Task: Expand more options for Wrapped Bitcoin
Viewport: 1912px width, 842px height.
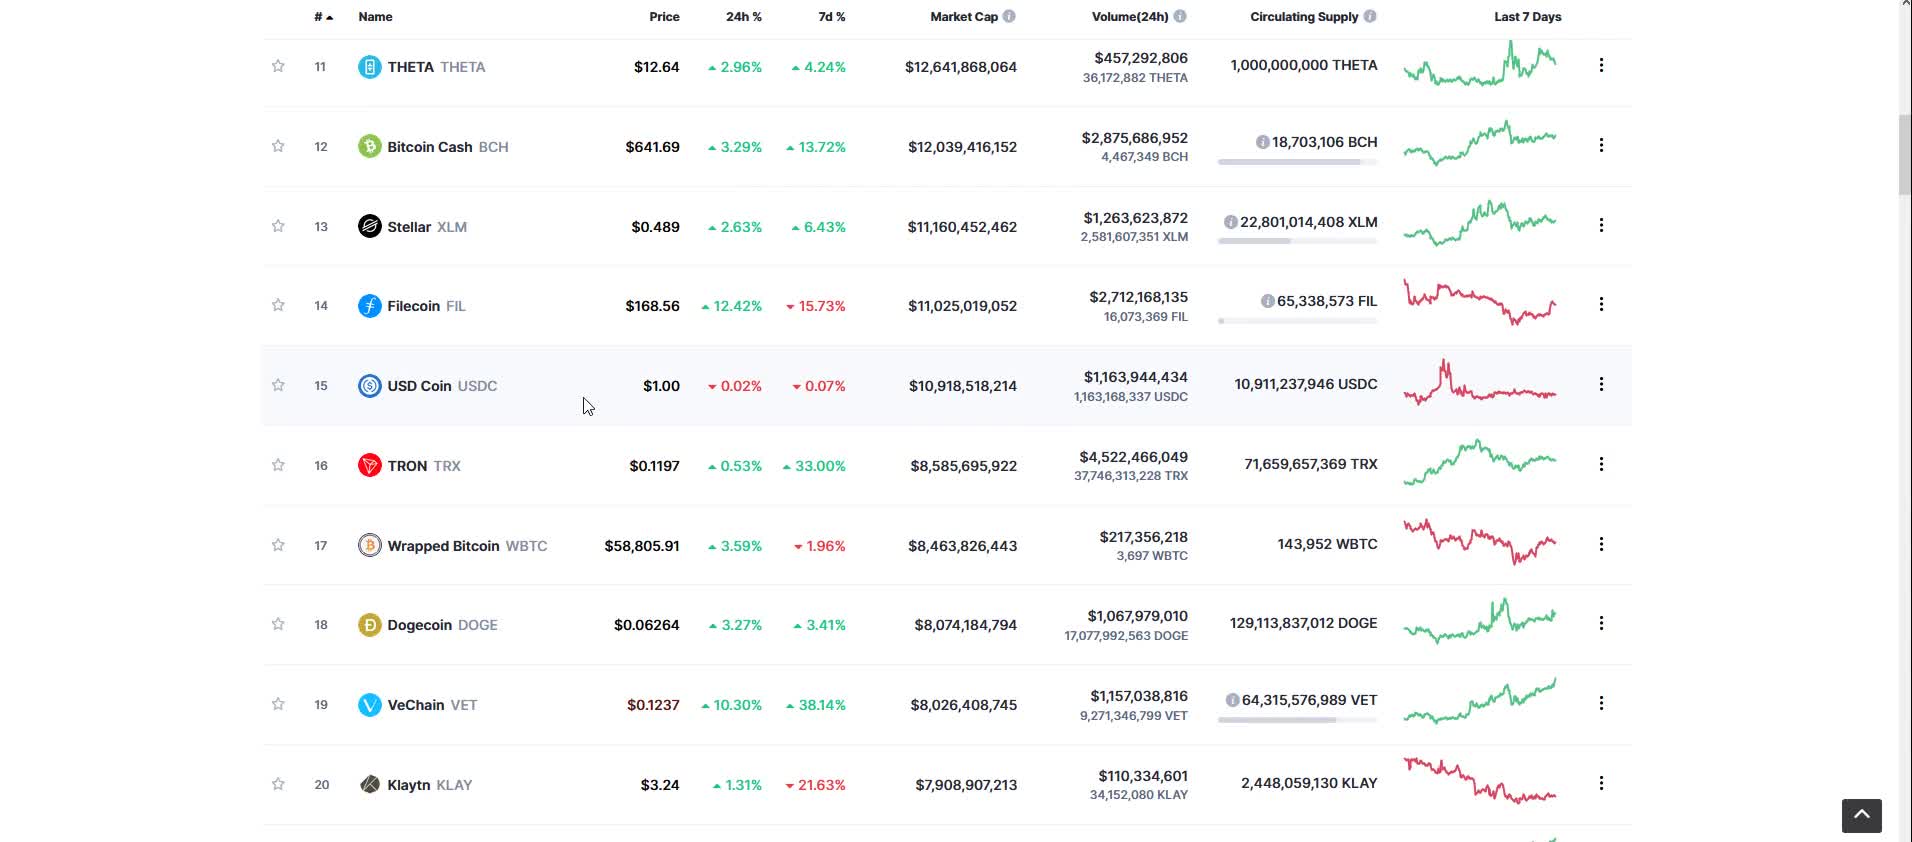Action: point(1601,544)
